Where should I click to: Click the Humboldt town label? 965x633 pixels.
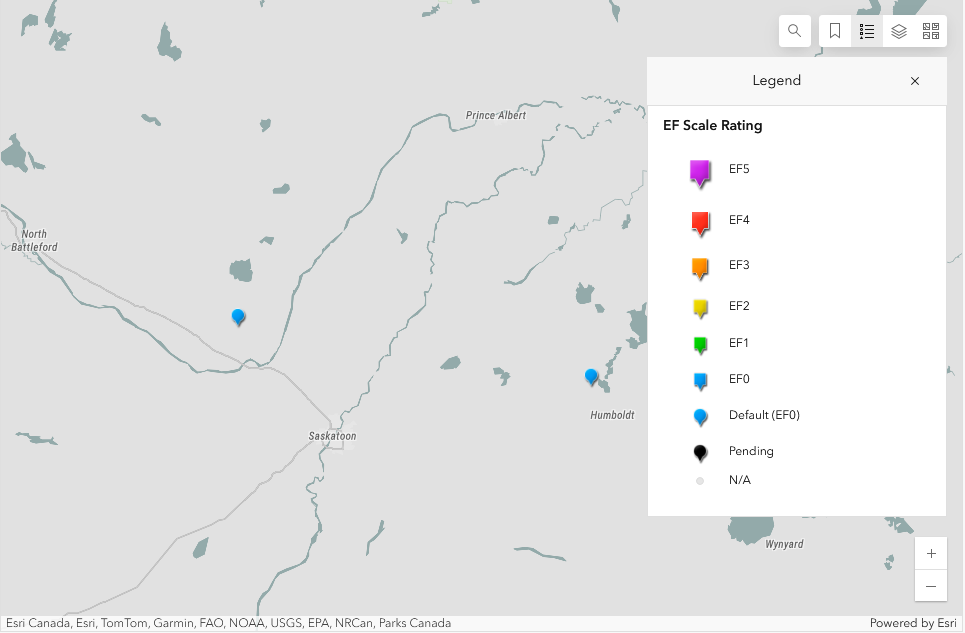click(612, 415)
